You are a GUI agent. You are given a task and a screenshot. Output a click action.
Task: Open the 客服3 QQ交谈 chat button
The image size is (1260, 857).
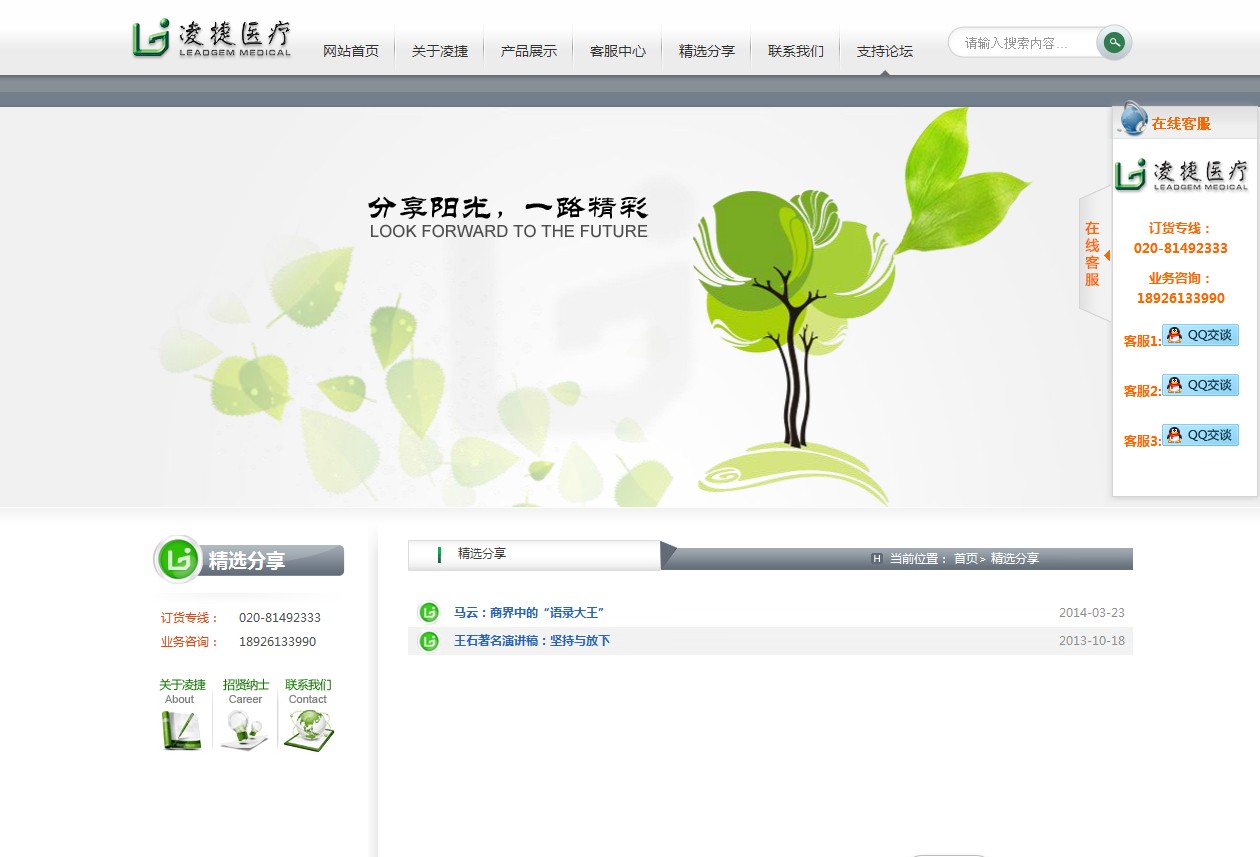point(1200,436)
